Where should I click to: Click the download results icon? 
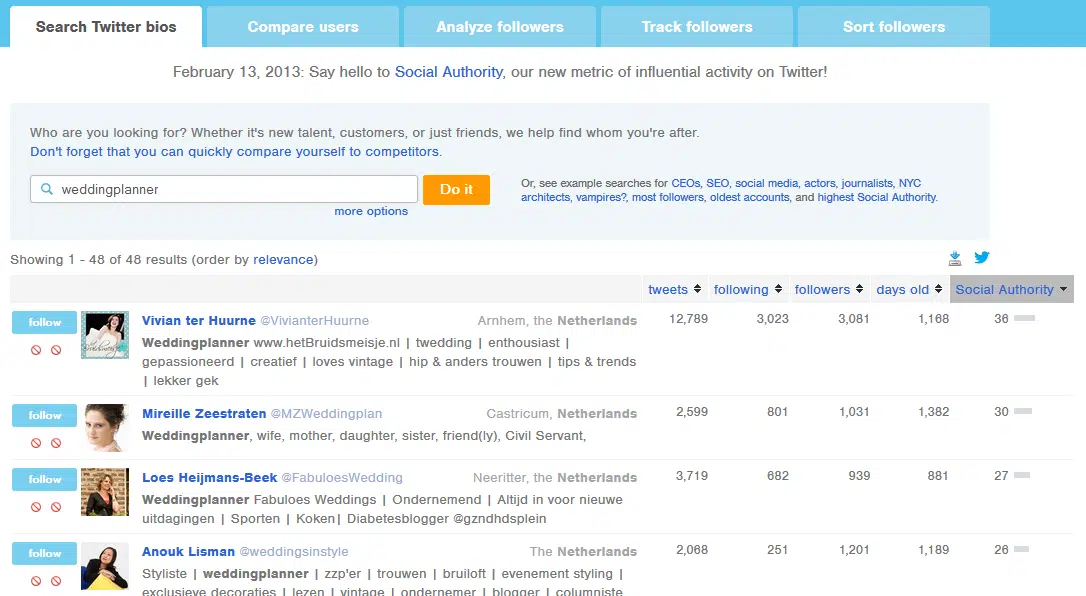pos(955,258)
